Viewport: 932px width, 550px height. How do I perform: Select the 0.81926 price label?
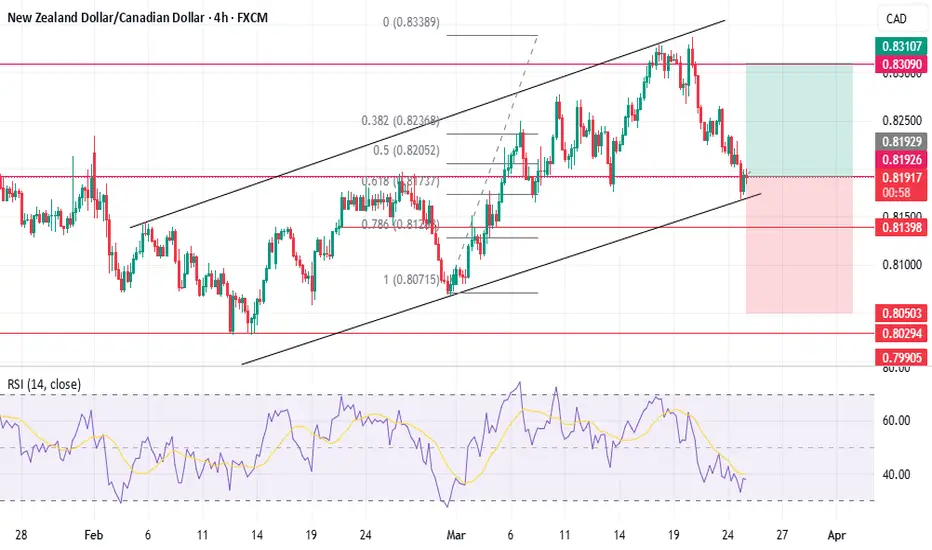[901, 159]
